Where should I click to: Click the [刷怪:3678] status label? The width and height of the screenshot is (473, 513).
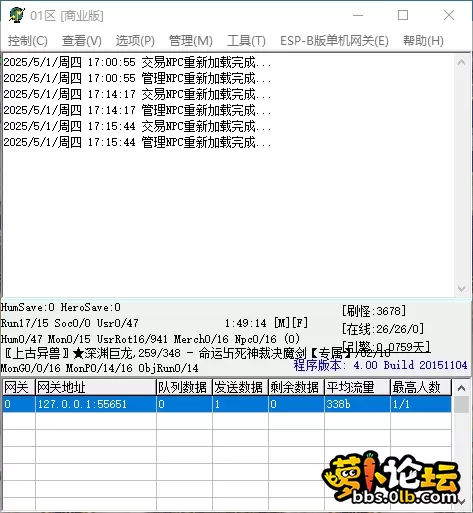(374, 311)
